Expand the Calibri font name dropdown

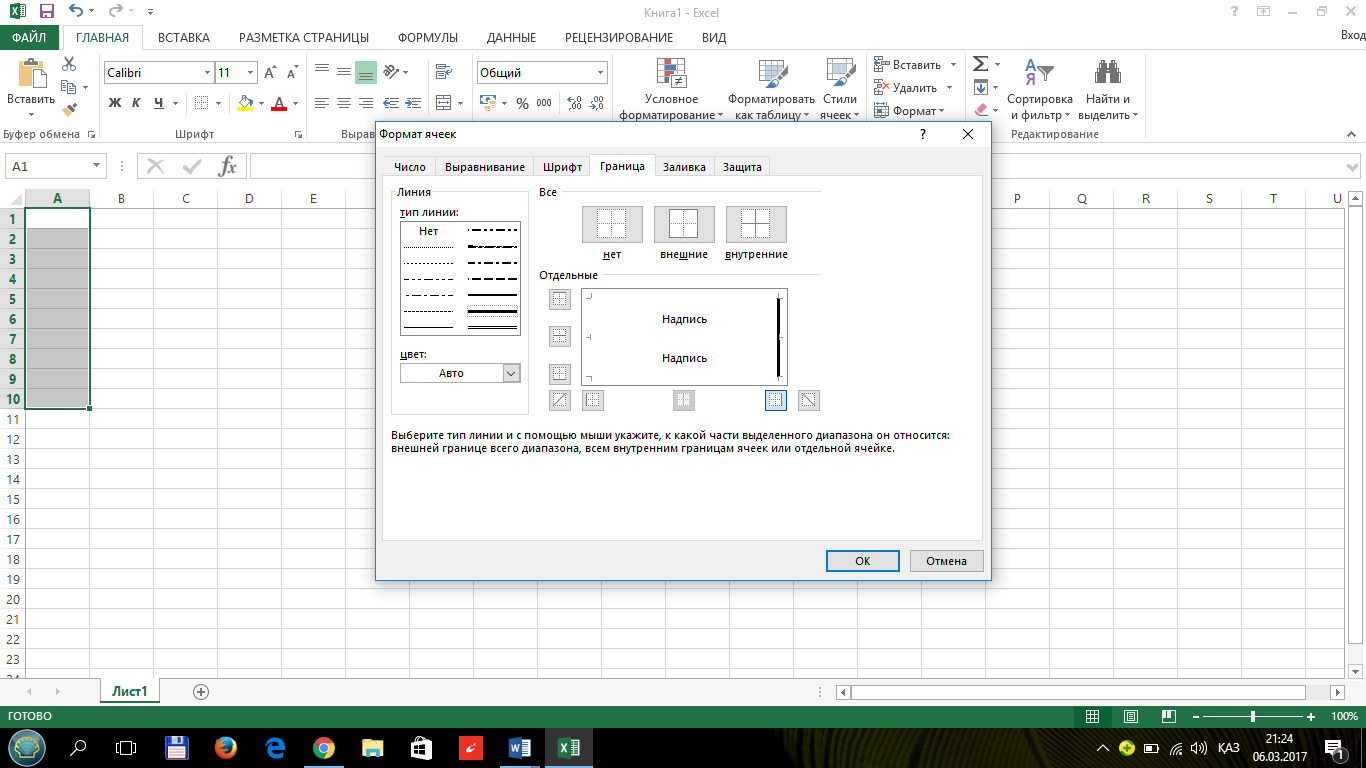207,73
